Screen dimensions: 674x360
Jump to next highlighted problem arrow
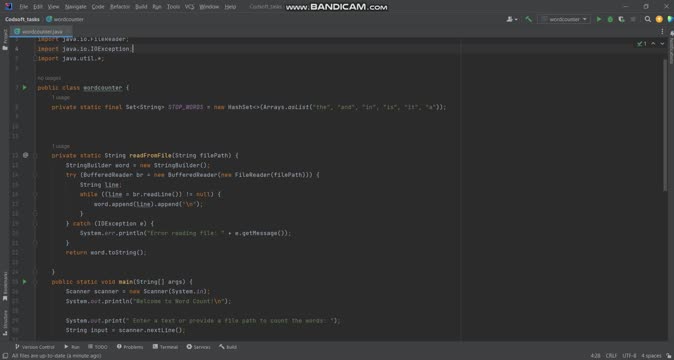[x=662, y=43]
